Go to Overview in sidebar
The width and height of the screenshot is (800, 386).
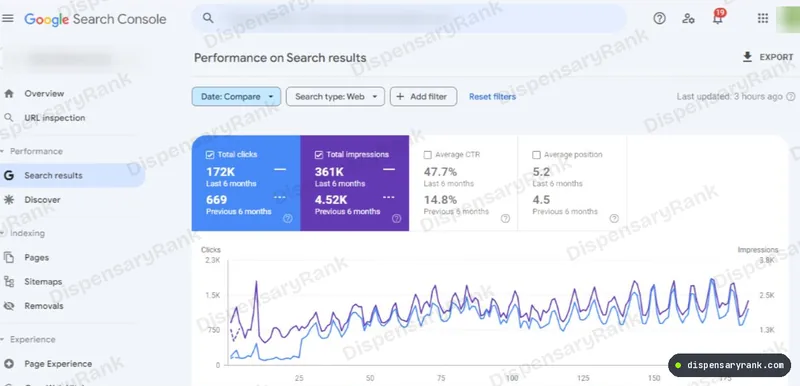(x=44, y=94)
